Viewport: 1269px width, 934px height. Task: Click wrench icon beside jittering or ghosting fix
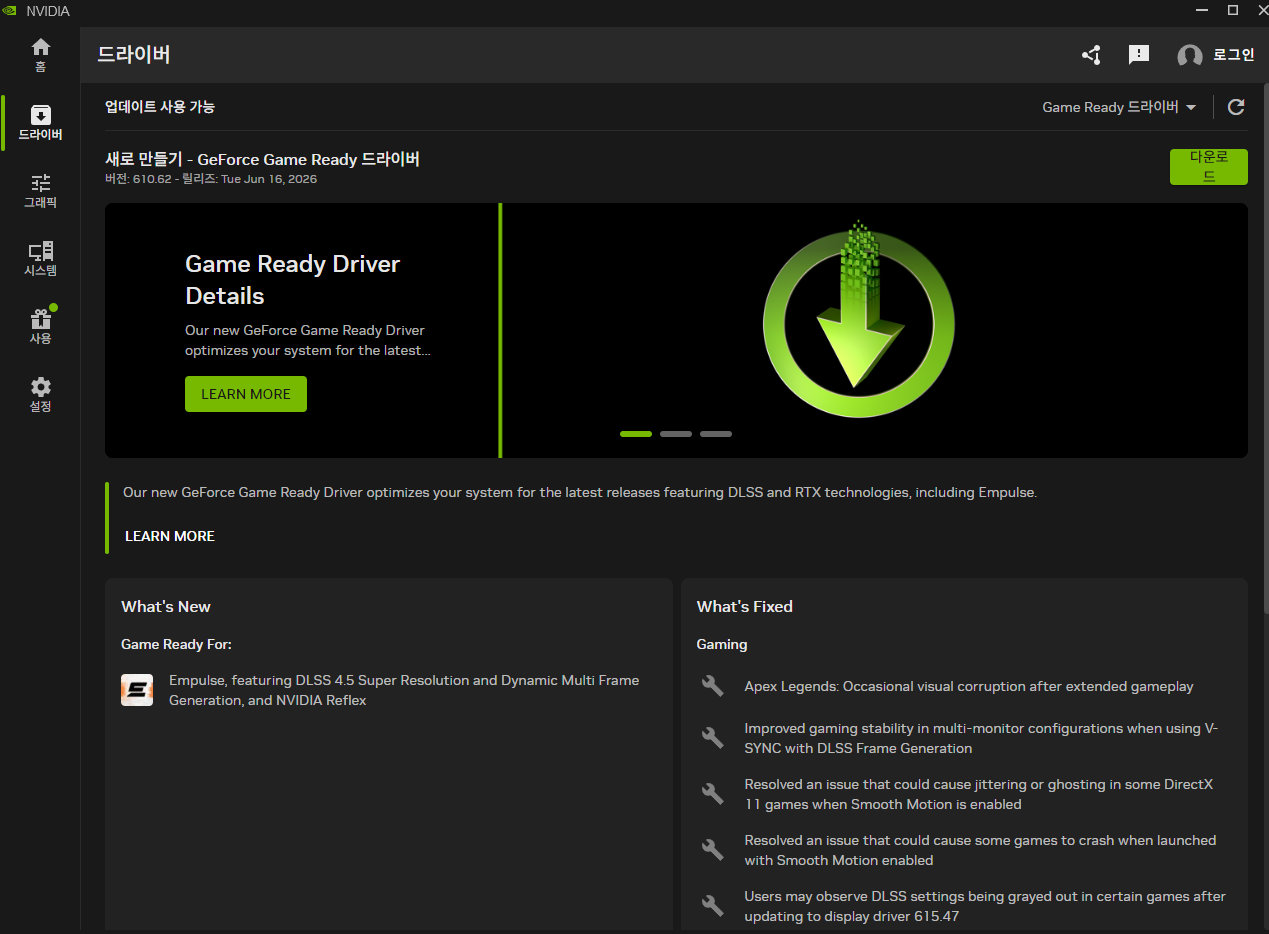coord(712,794)
